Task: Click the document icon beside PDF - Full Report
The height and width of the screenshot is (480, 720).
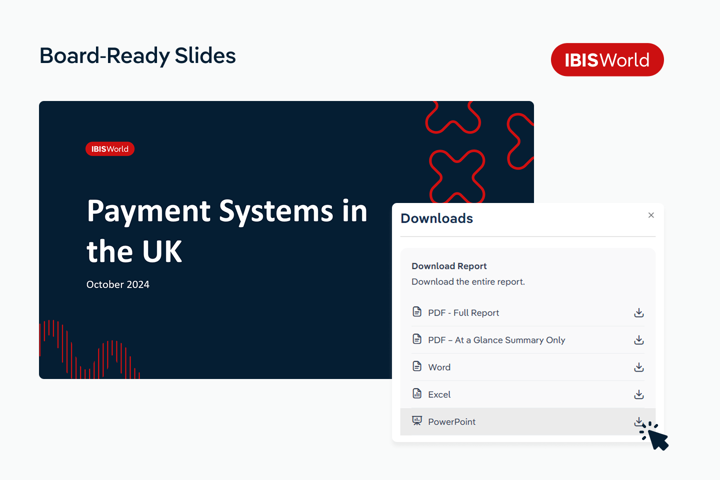Action: point(417,312)
